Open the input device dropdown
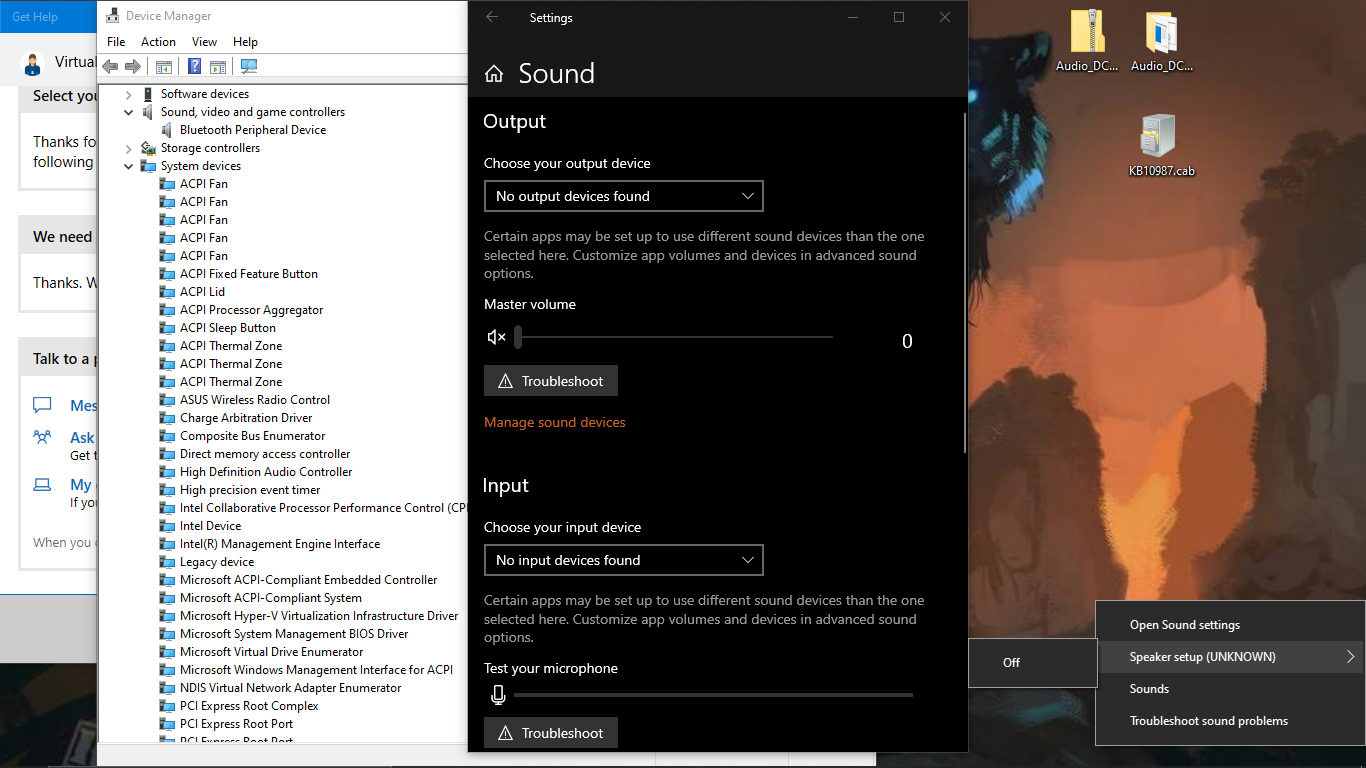This screenshot has width=1366, height=768. click(x=624, y=560)
